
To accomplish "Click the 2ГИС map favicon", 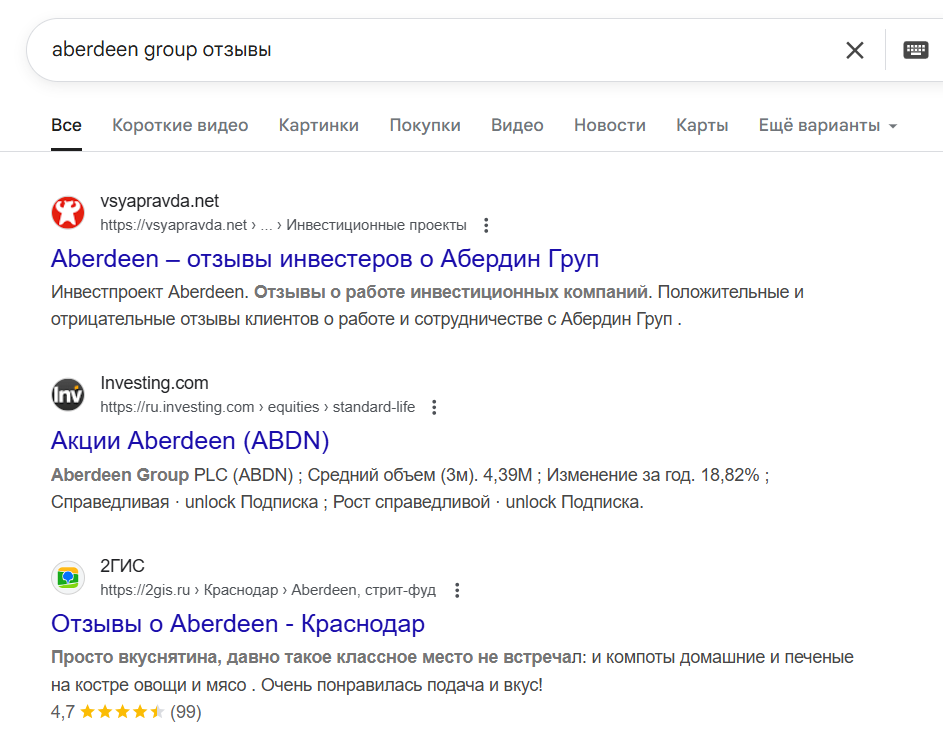I will (x=68, y=578).
